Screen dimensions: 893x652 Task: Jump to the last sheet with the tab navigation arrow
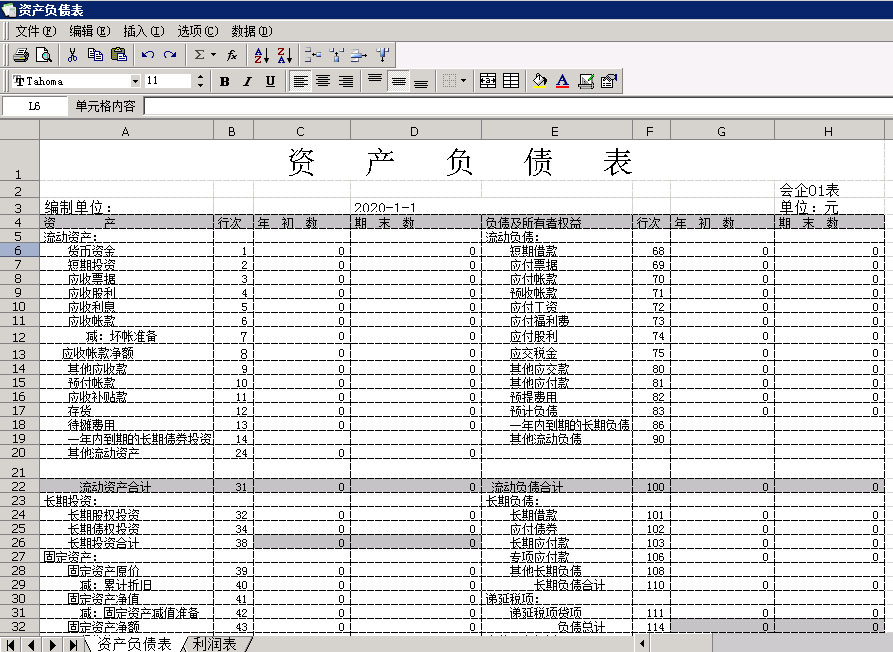point(72,644)
